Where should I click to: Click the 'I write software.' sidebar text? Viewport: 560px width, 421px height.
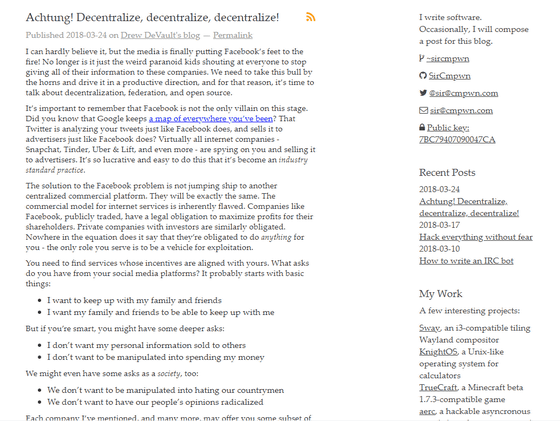450,17
